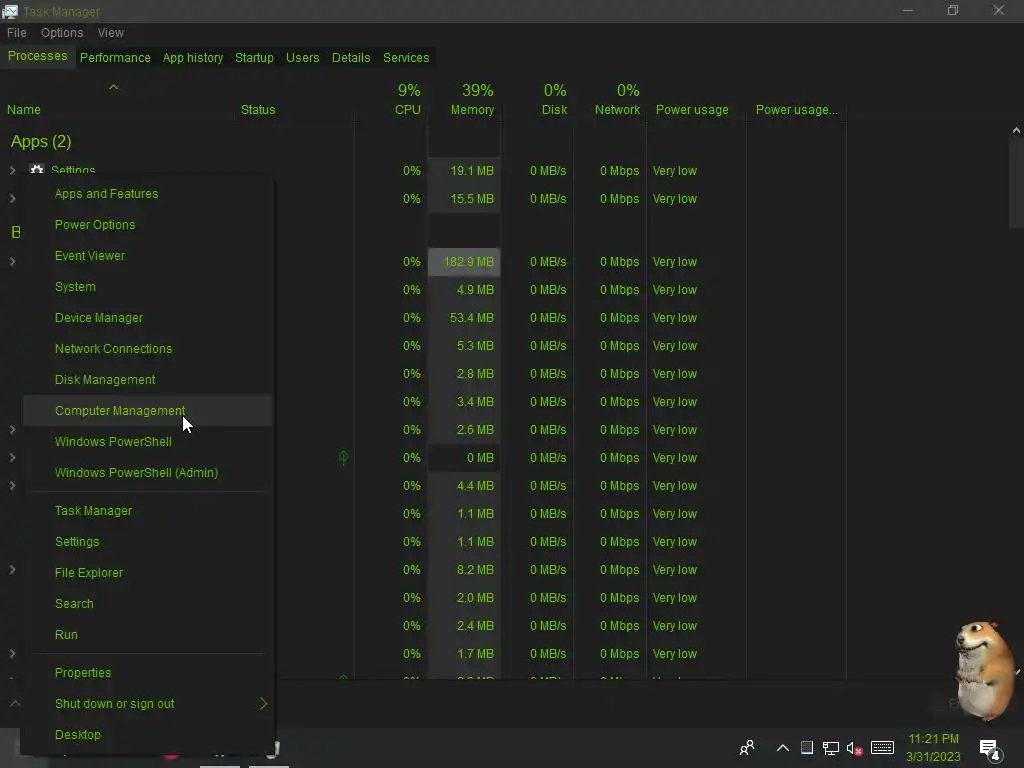Open File Explorer from the menu

point(89,573)
